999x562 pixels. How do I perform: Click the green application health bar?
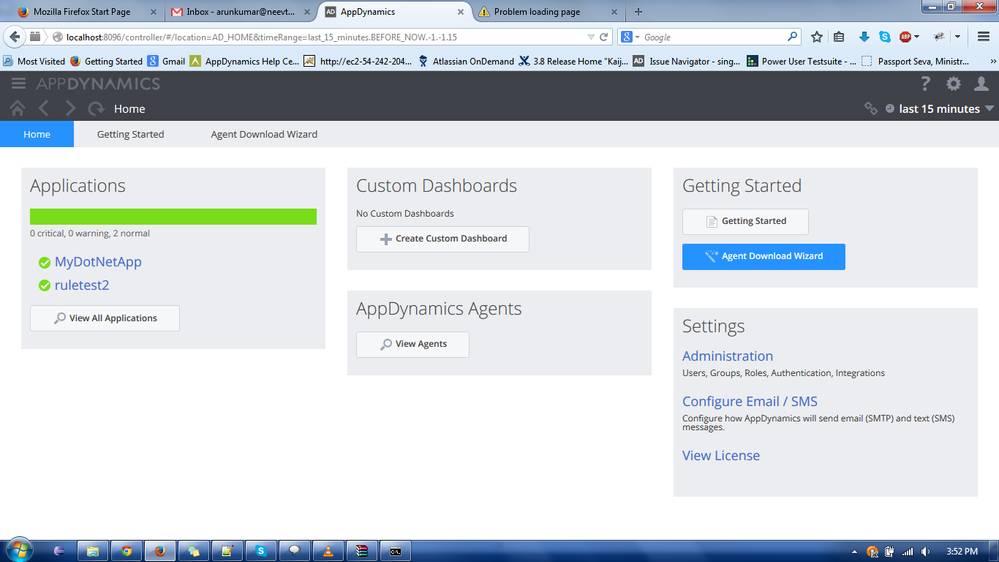coord(173,216)
